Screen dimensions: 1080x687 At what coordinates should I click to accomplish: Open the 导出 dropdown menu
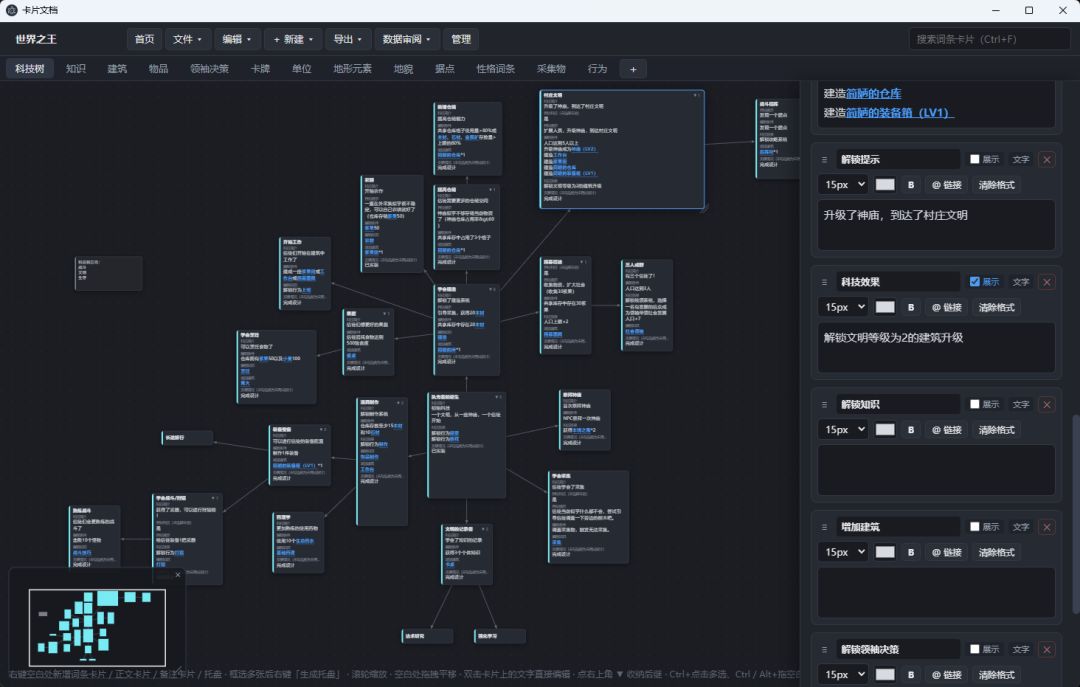[348, 39]
